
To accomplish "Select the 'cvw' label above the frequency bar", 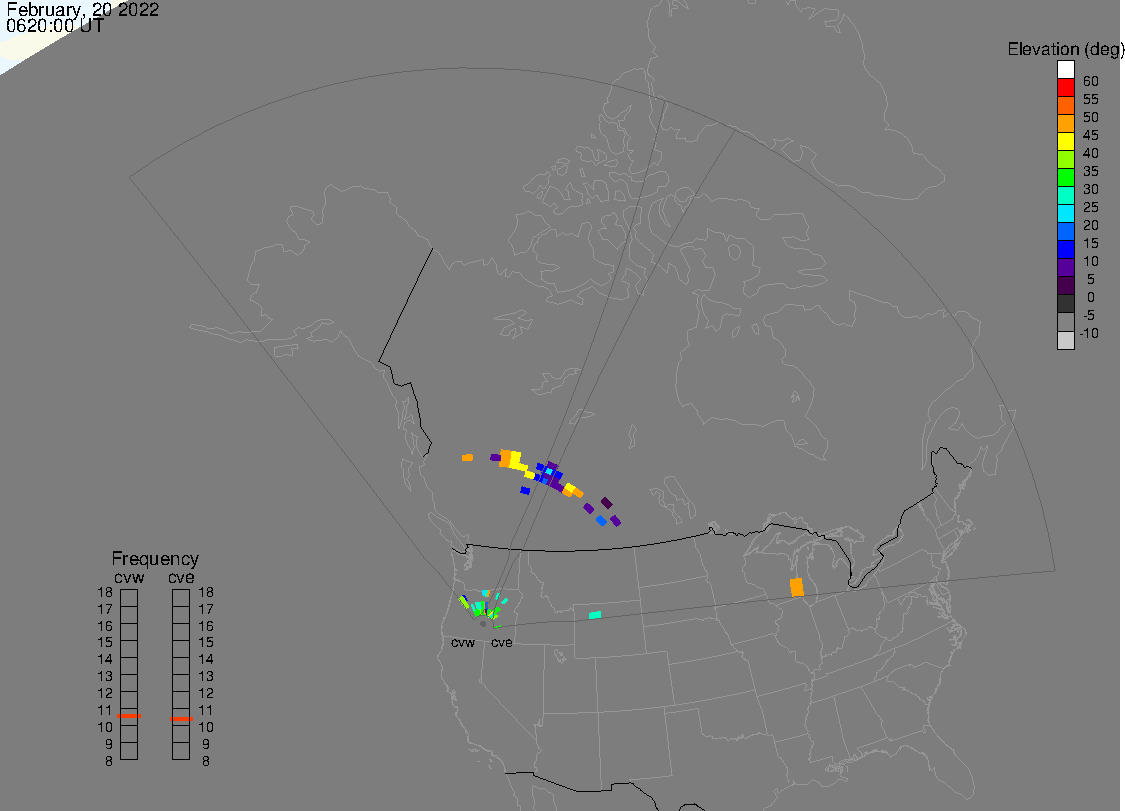I will click(129, 578).
